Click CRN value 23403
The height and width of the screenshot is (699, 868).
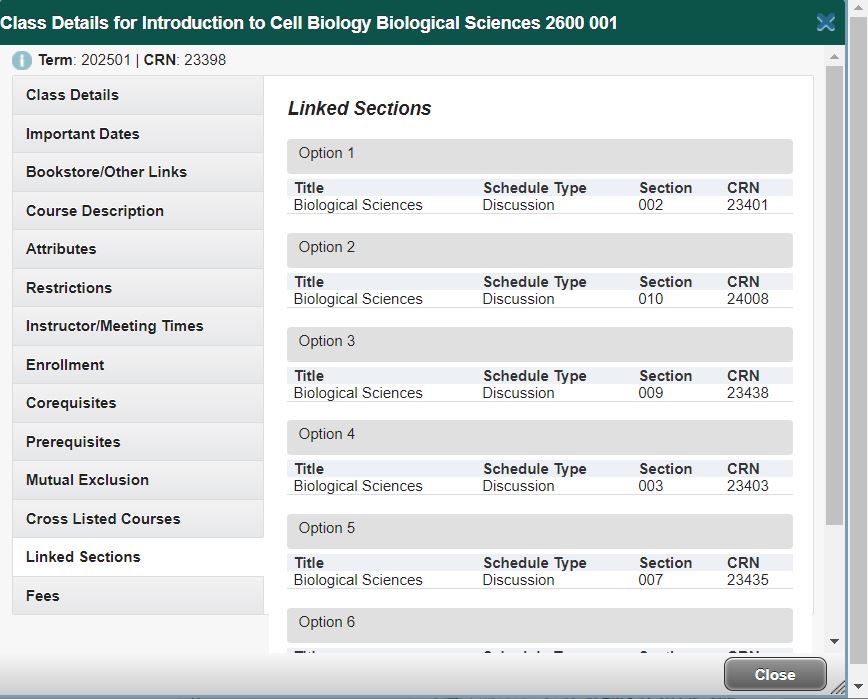(x=747, y=486)
